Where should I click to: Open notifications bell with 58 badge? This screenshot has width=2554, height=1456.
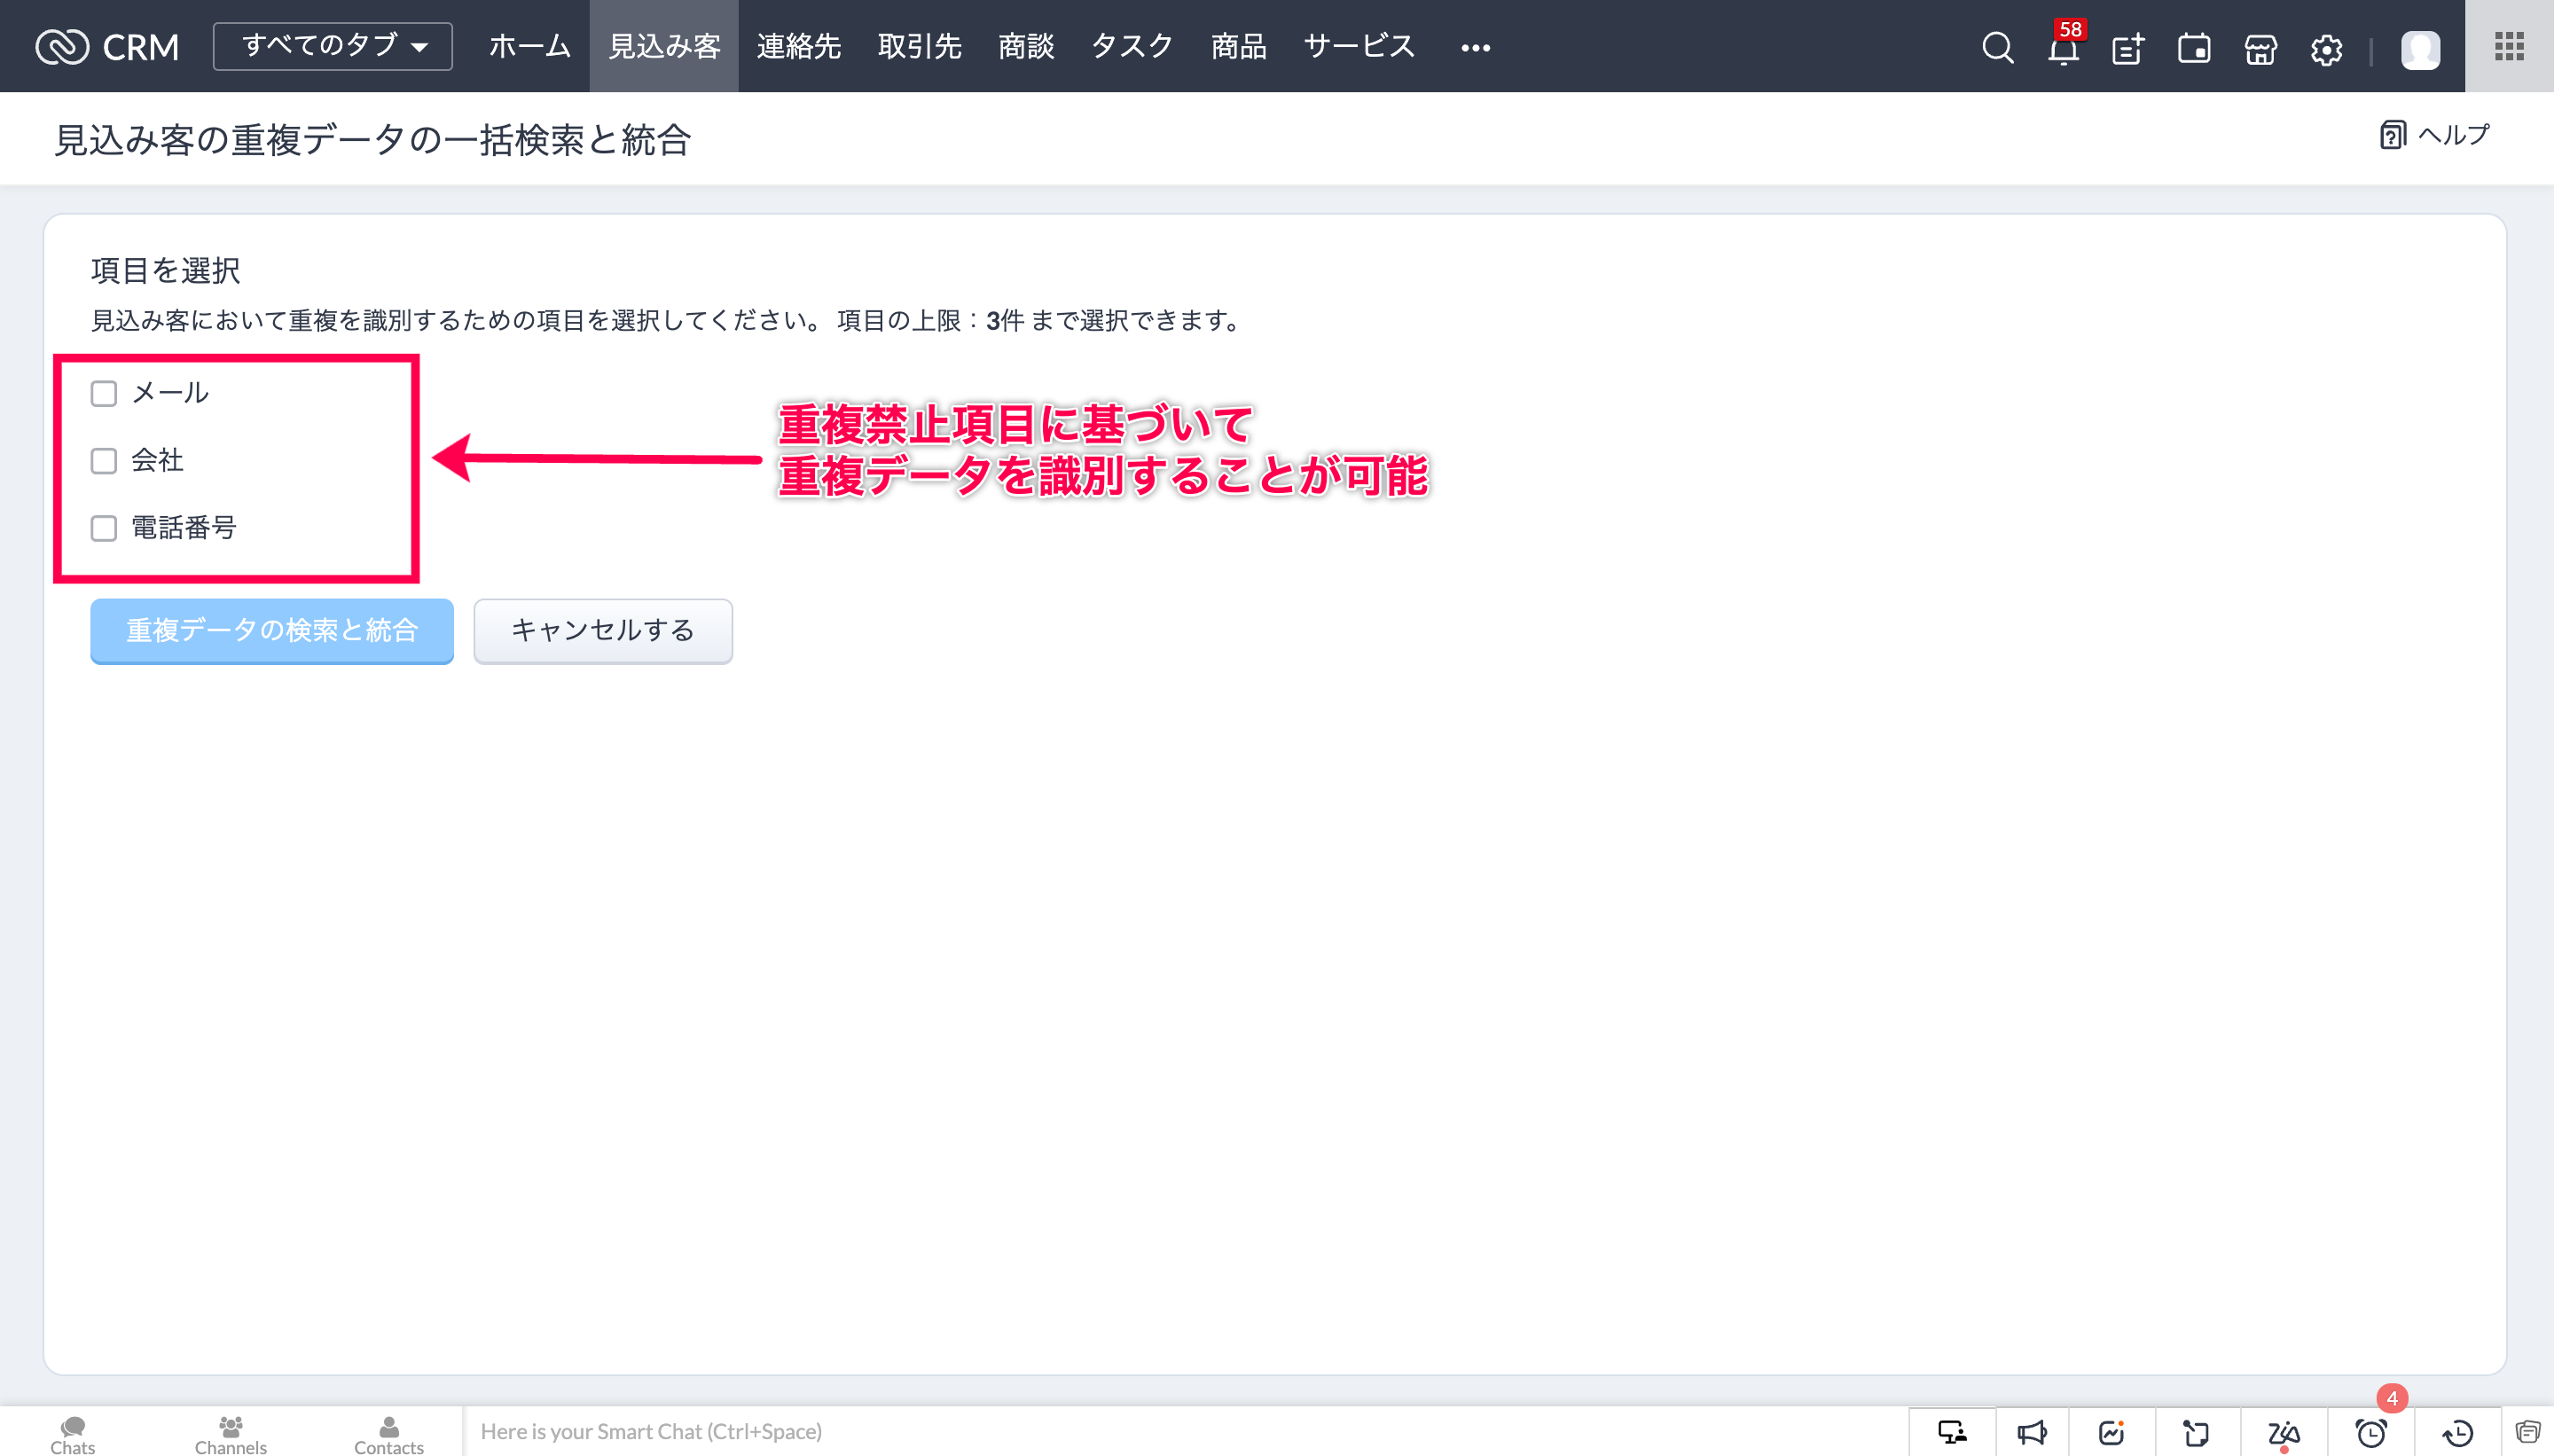click(2062, 48)
